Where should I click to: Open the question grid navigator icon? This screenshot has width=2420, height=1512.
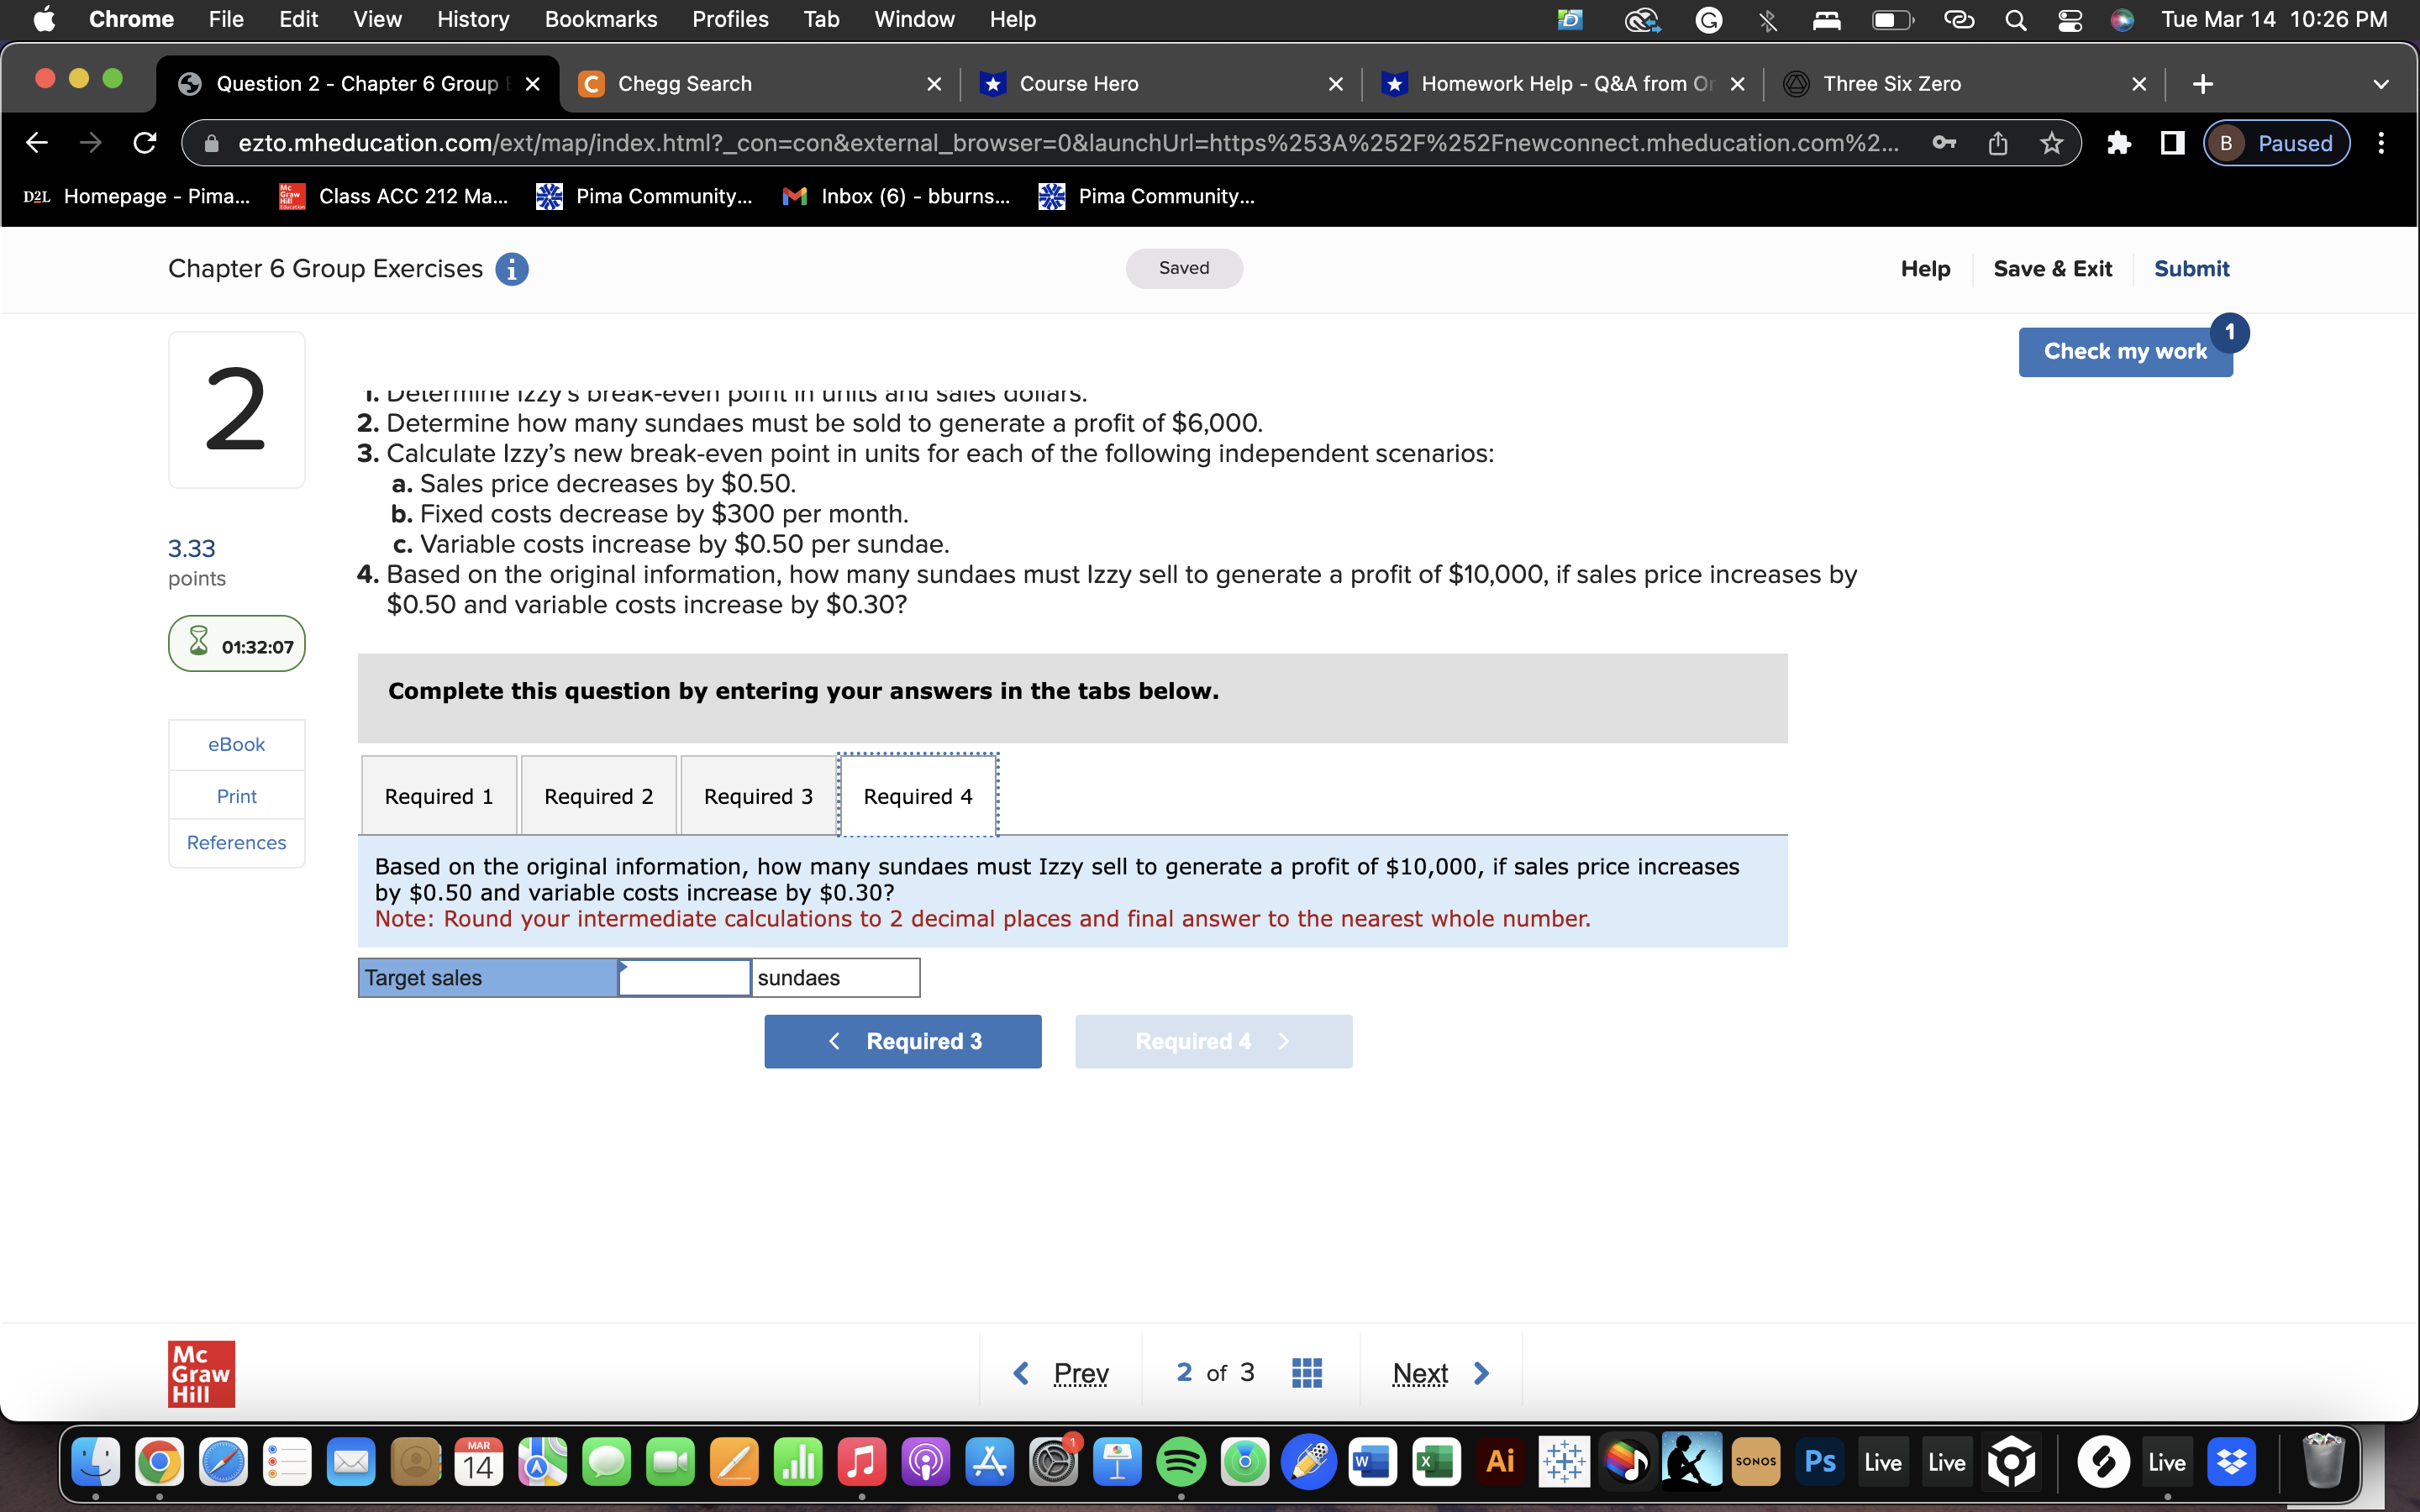click(1306, 1373)
